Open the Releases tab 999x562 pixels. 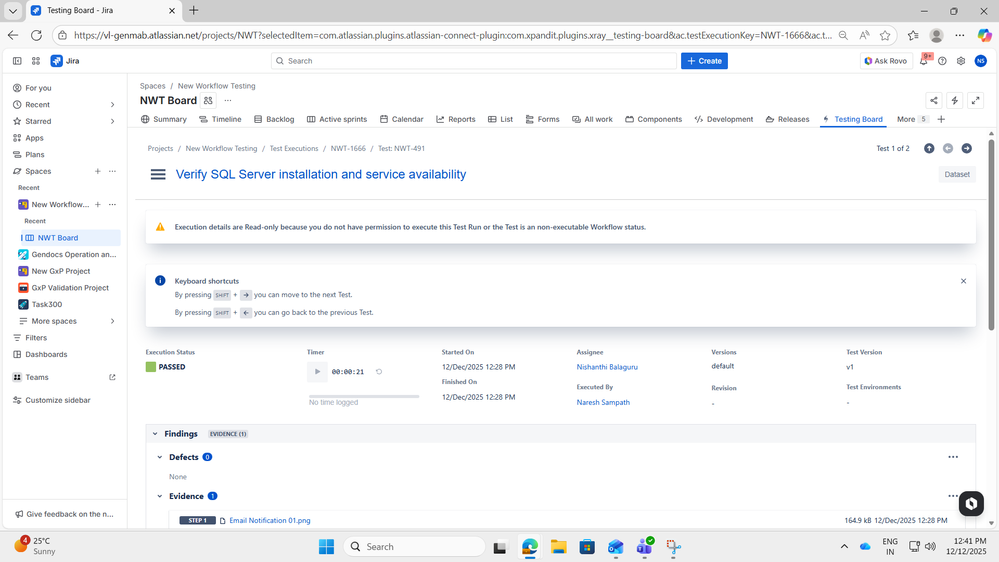pyautogui.click(x=787, y=119)
